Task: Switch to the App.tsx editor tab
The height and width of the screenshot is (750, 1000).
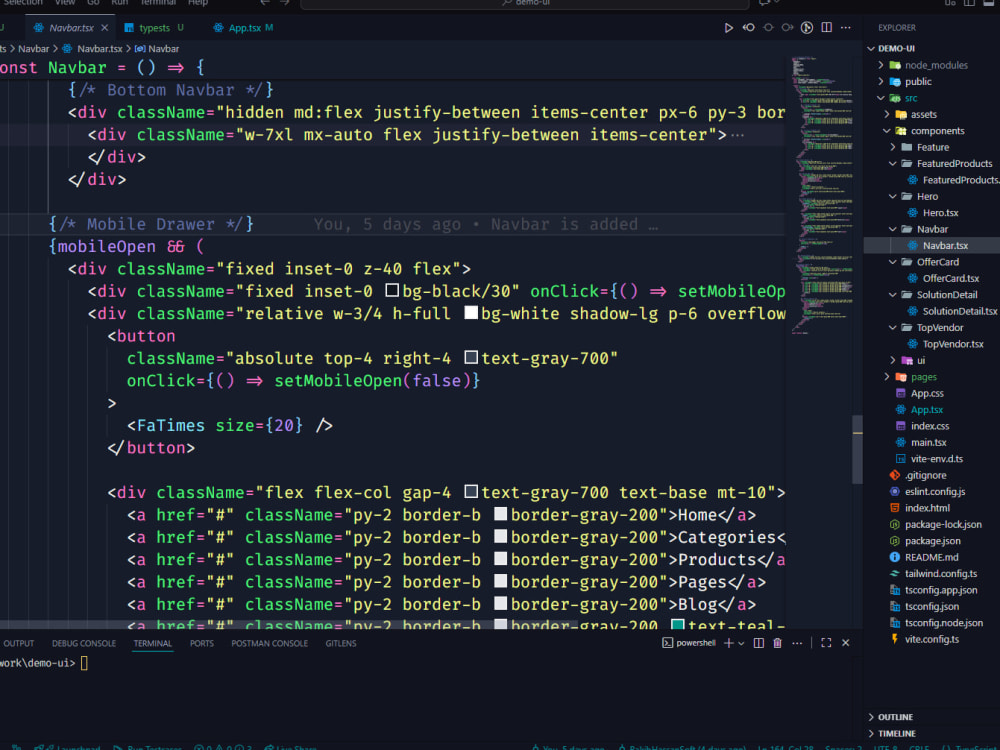Action: click(244, 27)
